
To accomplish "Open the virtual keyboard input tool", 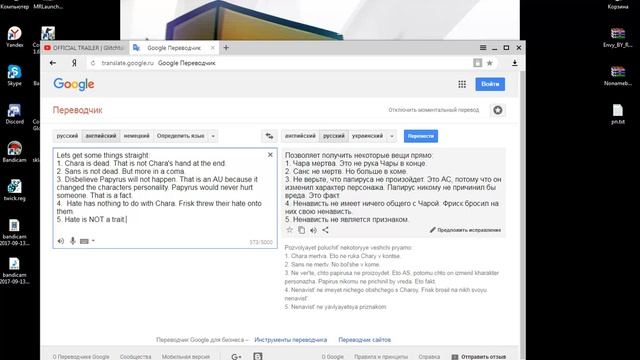I will click(84, 241).
